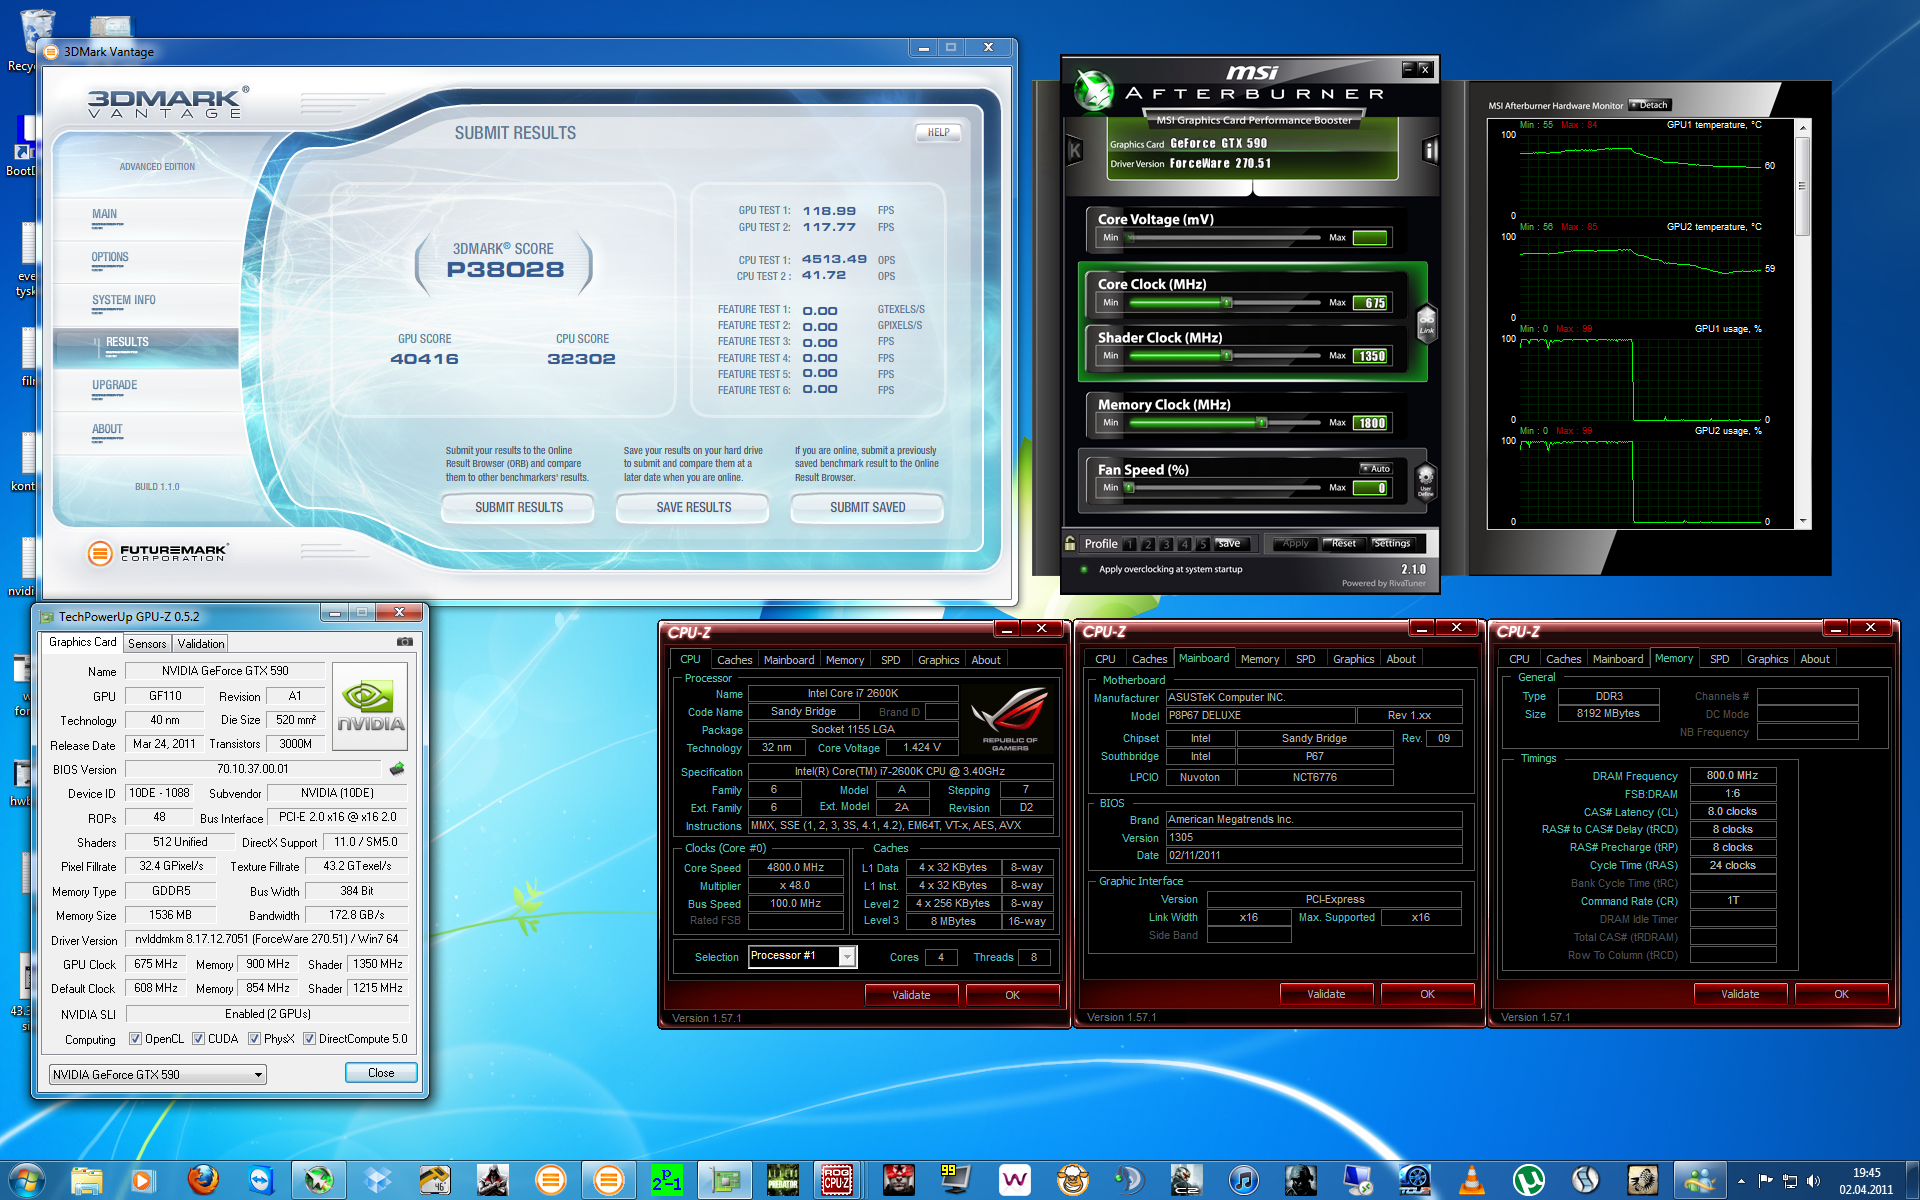Click the Shader Clock slider handle

(x=1227, y=356)
